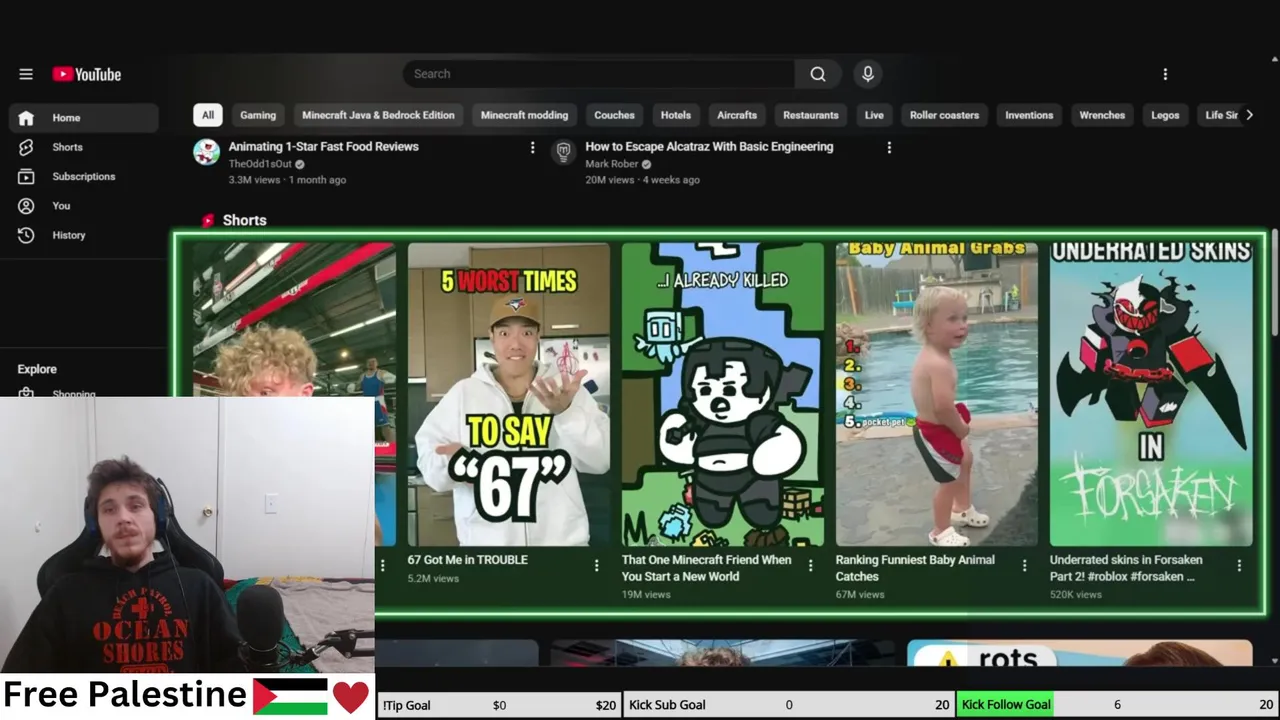Open options for Underrated skins in Forsaken
Screen dimensions: 1280x720
pos(1239,566)
